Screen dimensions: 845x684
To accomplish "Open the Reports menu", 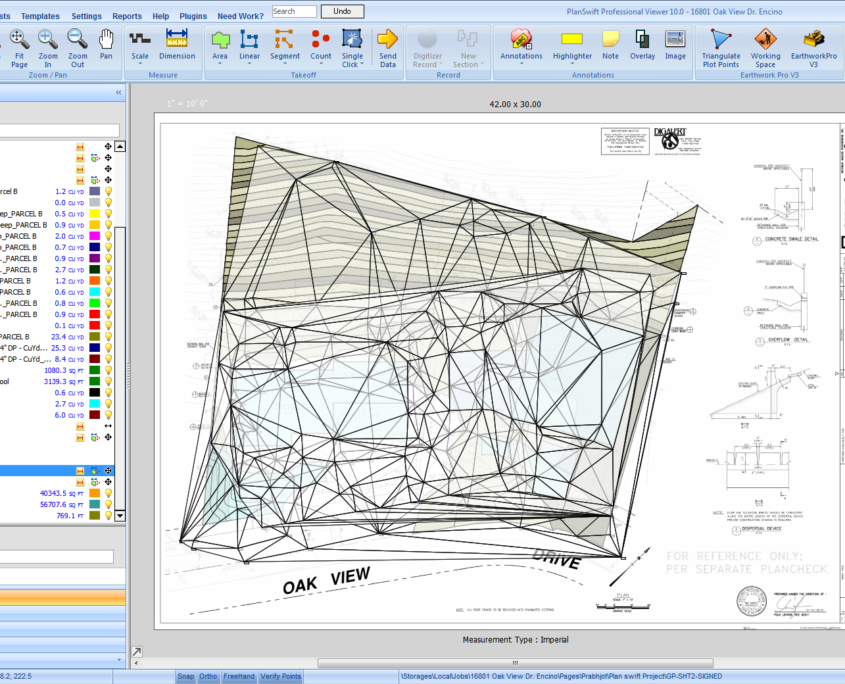I will (126, 16).
